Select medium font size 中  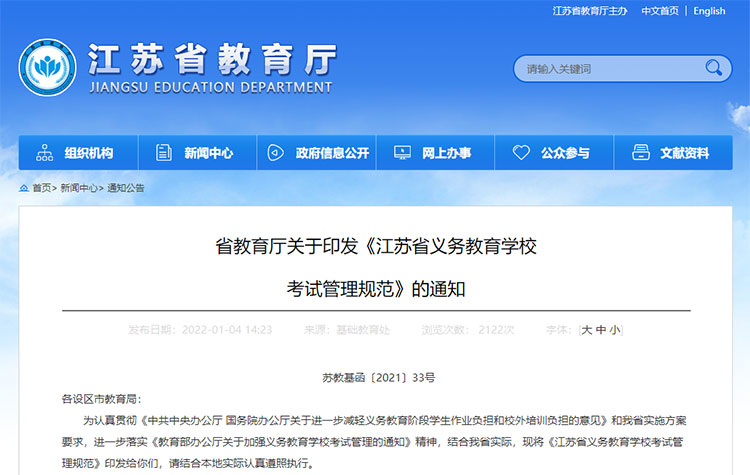tap(601, 329)
